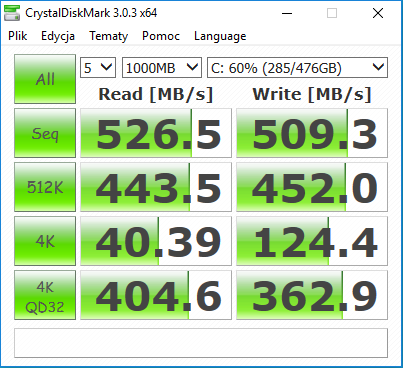Click the Seq write value 509.3
This screenshot has height=368, width=403.
(x=312, y=133)
